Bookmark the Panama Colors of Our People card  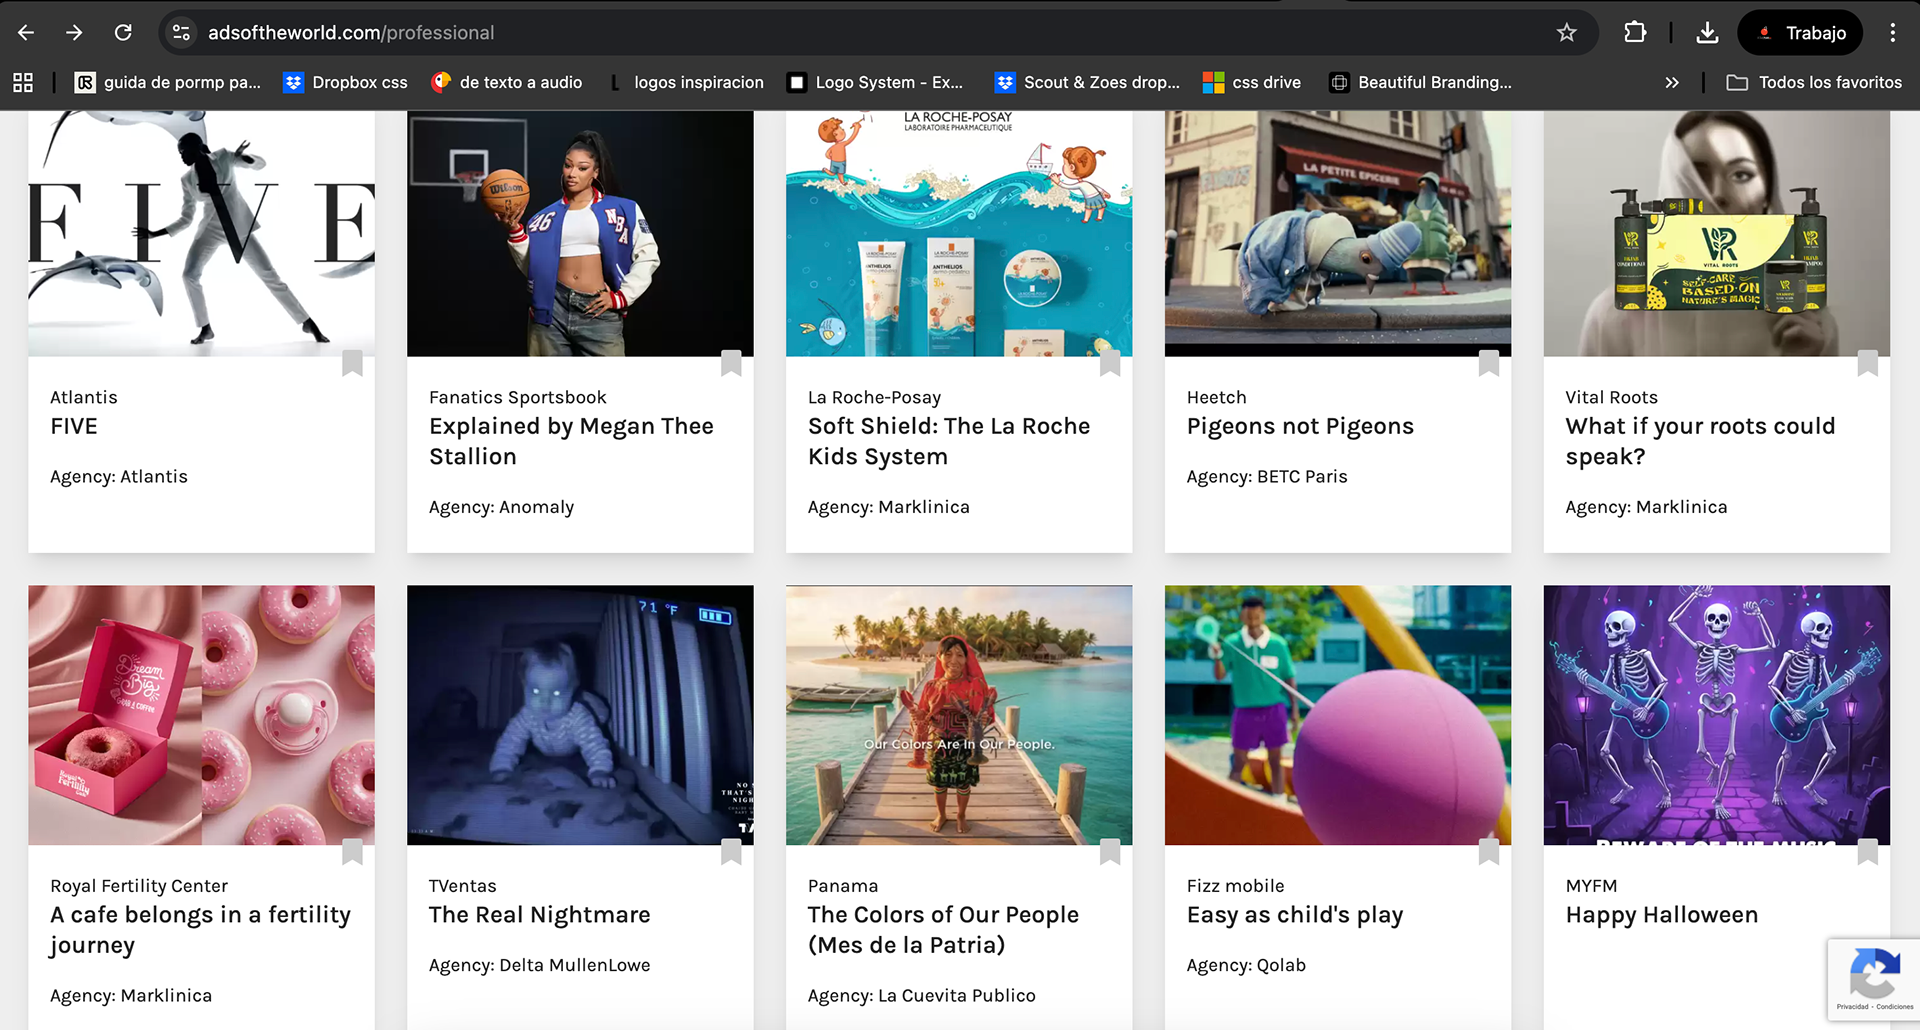click(x=1110, y=852)
